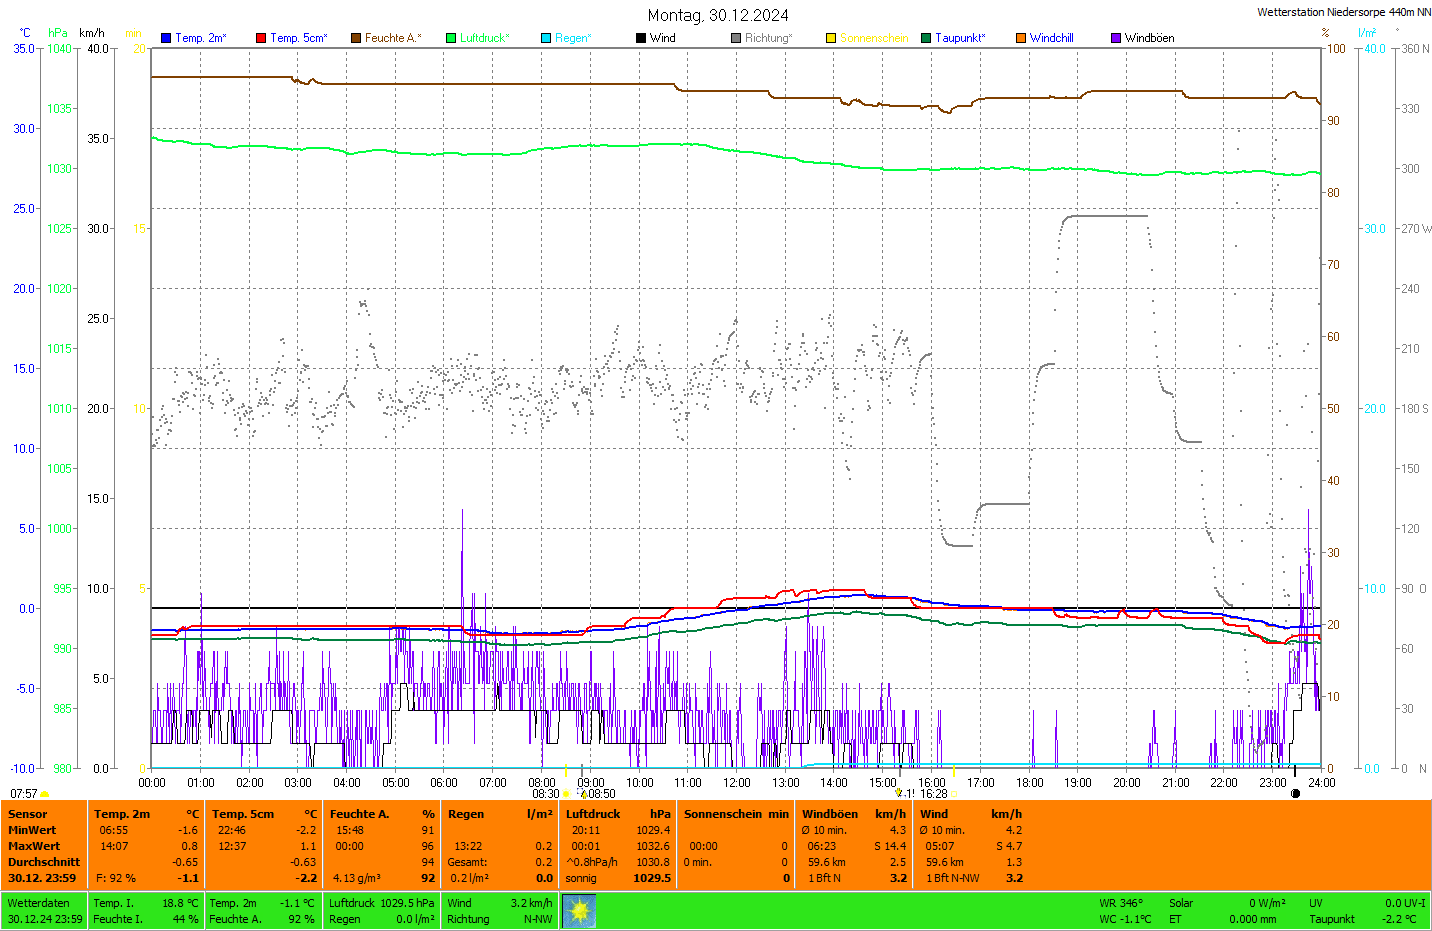
Task: Click the green Luftdruck legend square
Action: point(451,38)
